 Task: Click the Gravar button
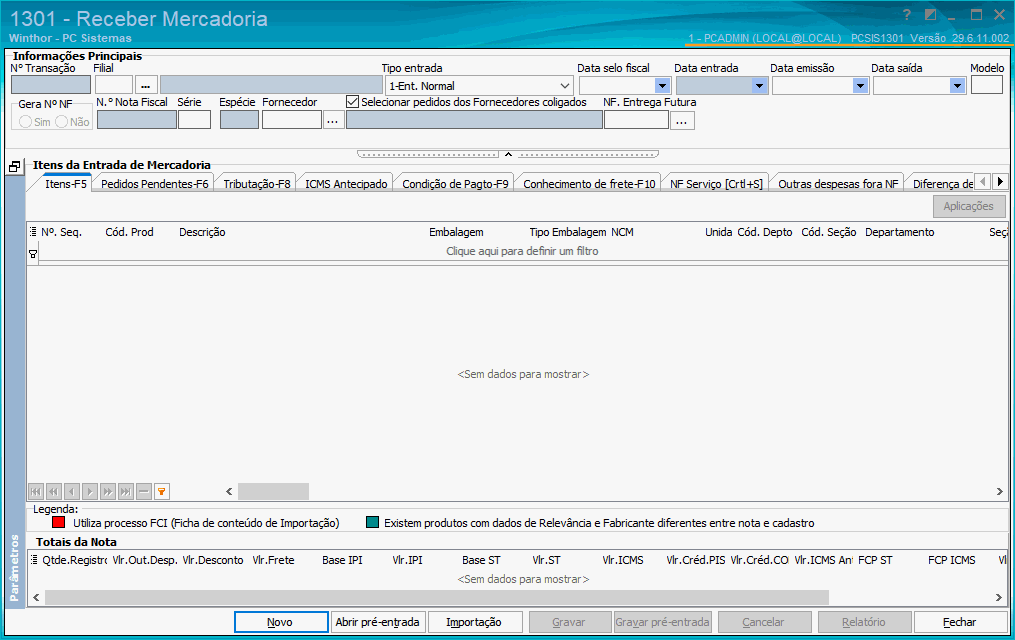click(x=569, y=622)
